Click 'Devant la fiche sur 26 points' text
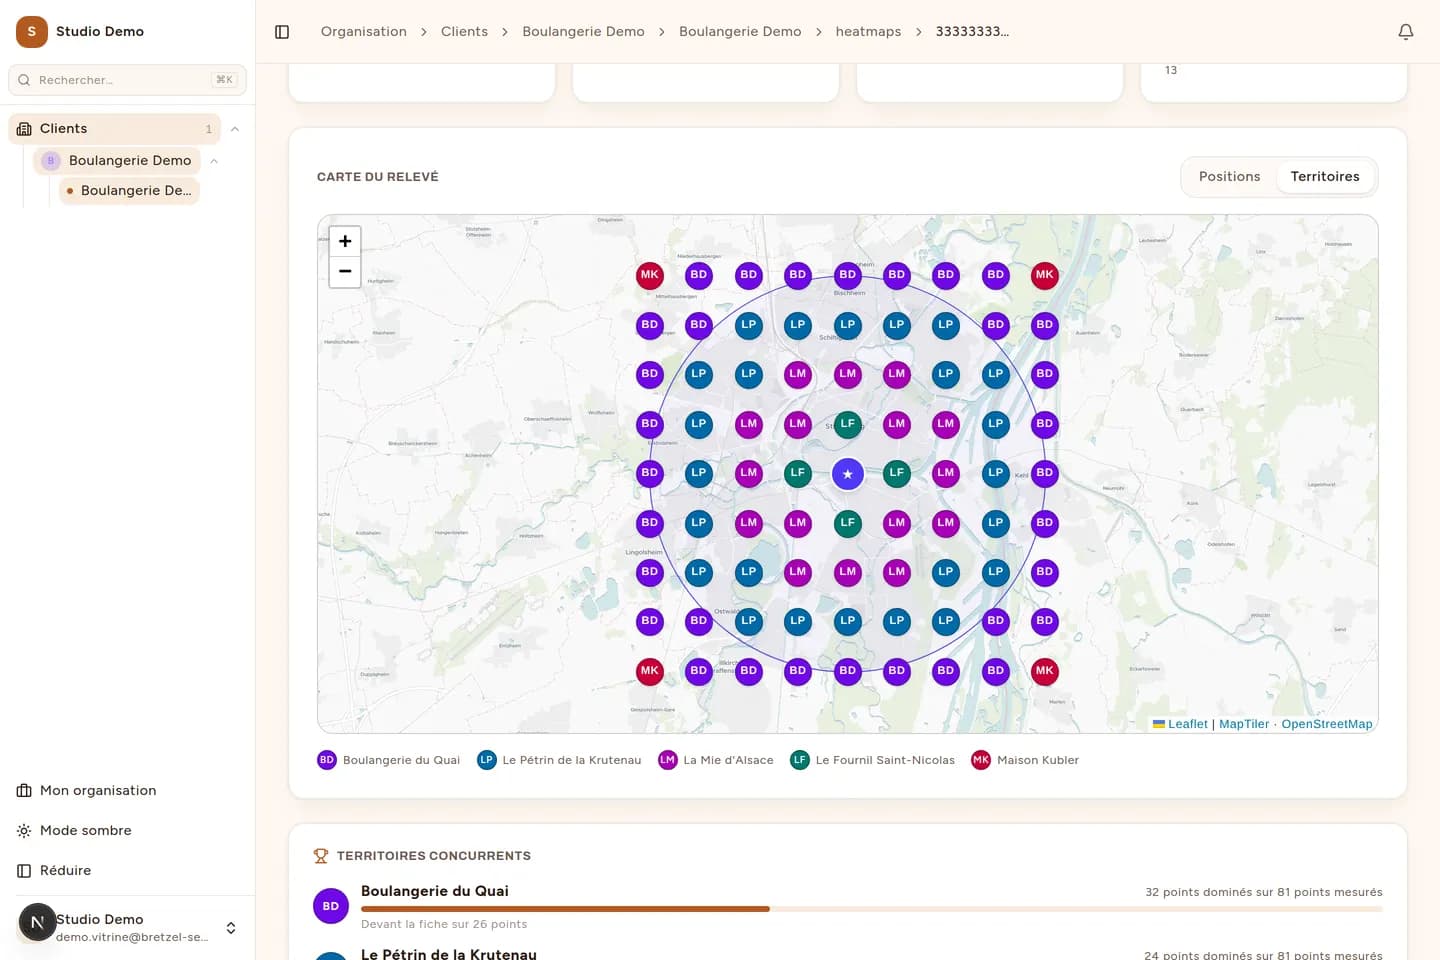The image size is (1440, 960). tap(444, 924)
